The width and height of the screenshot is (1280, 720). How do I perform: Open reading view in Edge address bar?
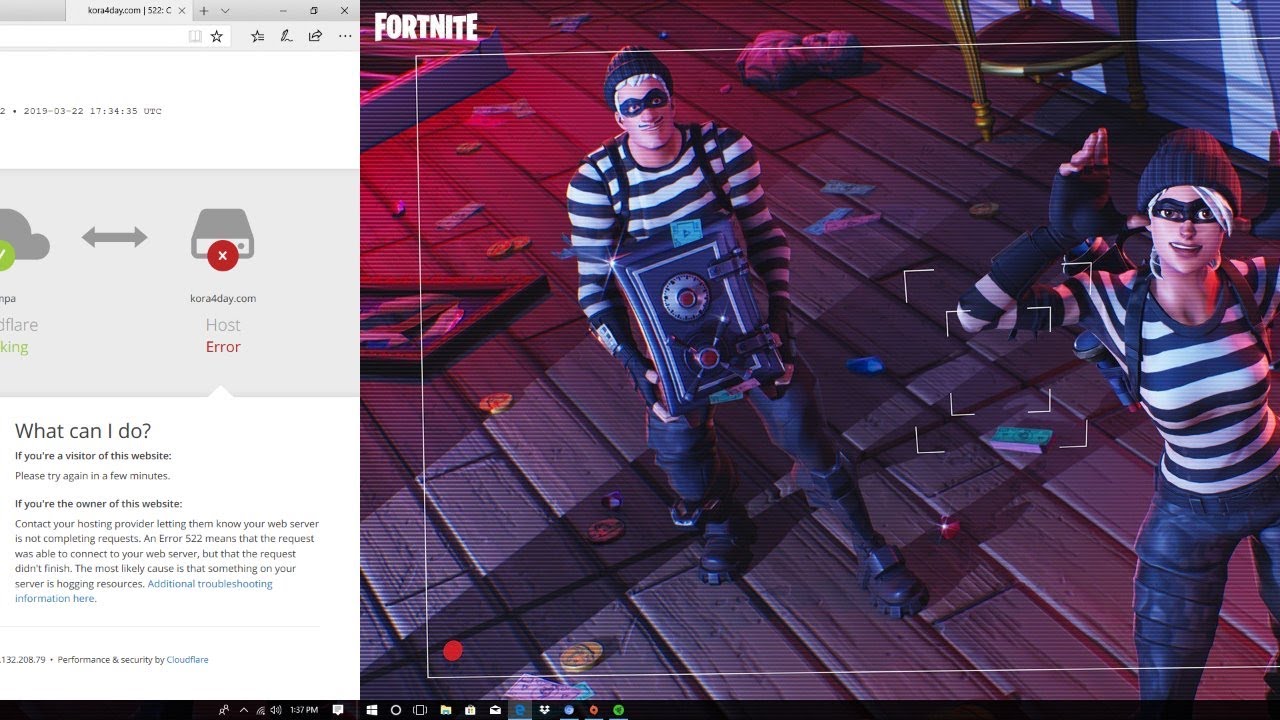click(x=195, y=36)
